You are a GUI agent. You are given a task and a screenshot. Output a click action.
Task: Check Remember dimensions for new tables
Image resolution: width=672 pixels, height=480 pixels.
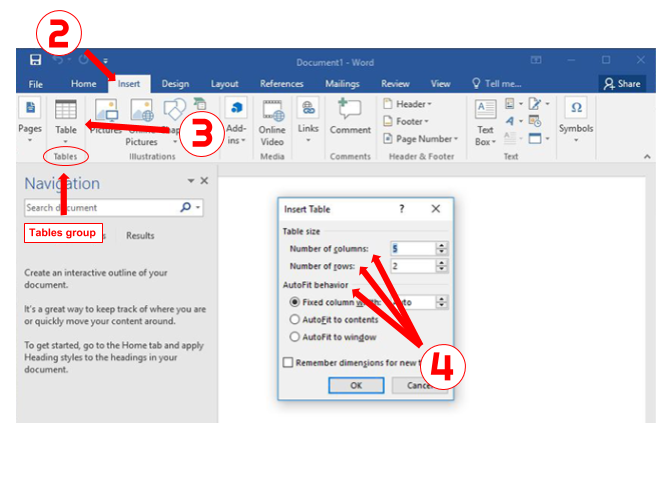tap(288, 363)
